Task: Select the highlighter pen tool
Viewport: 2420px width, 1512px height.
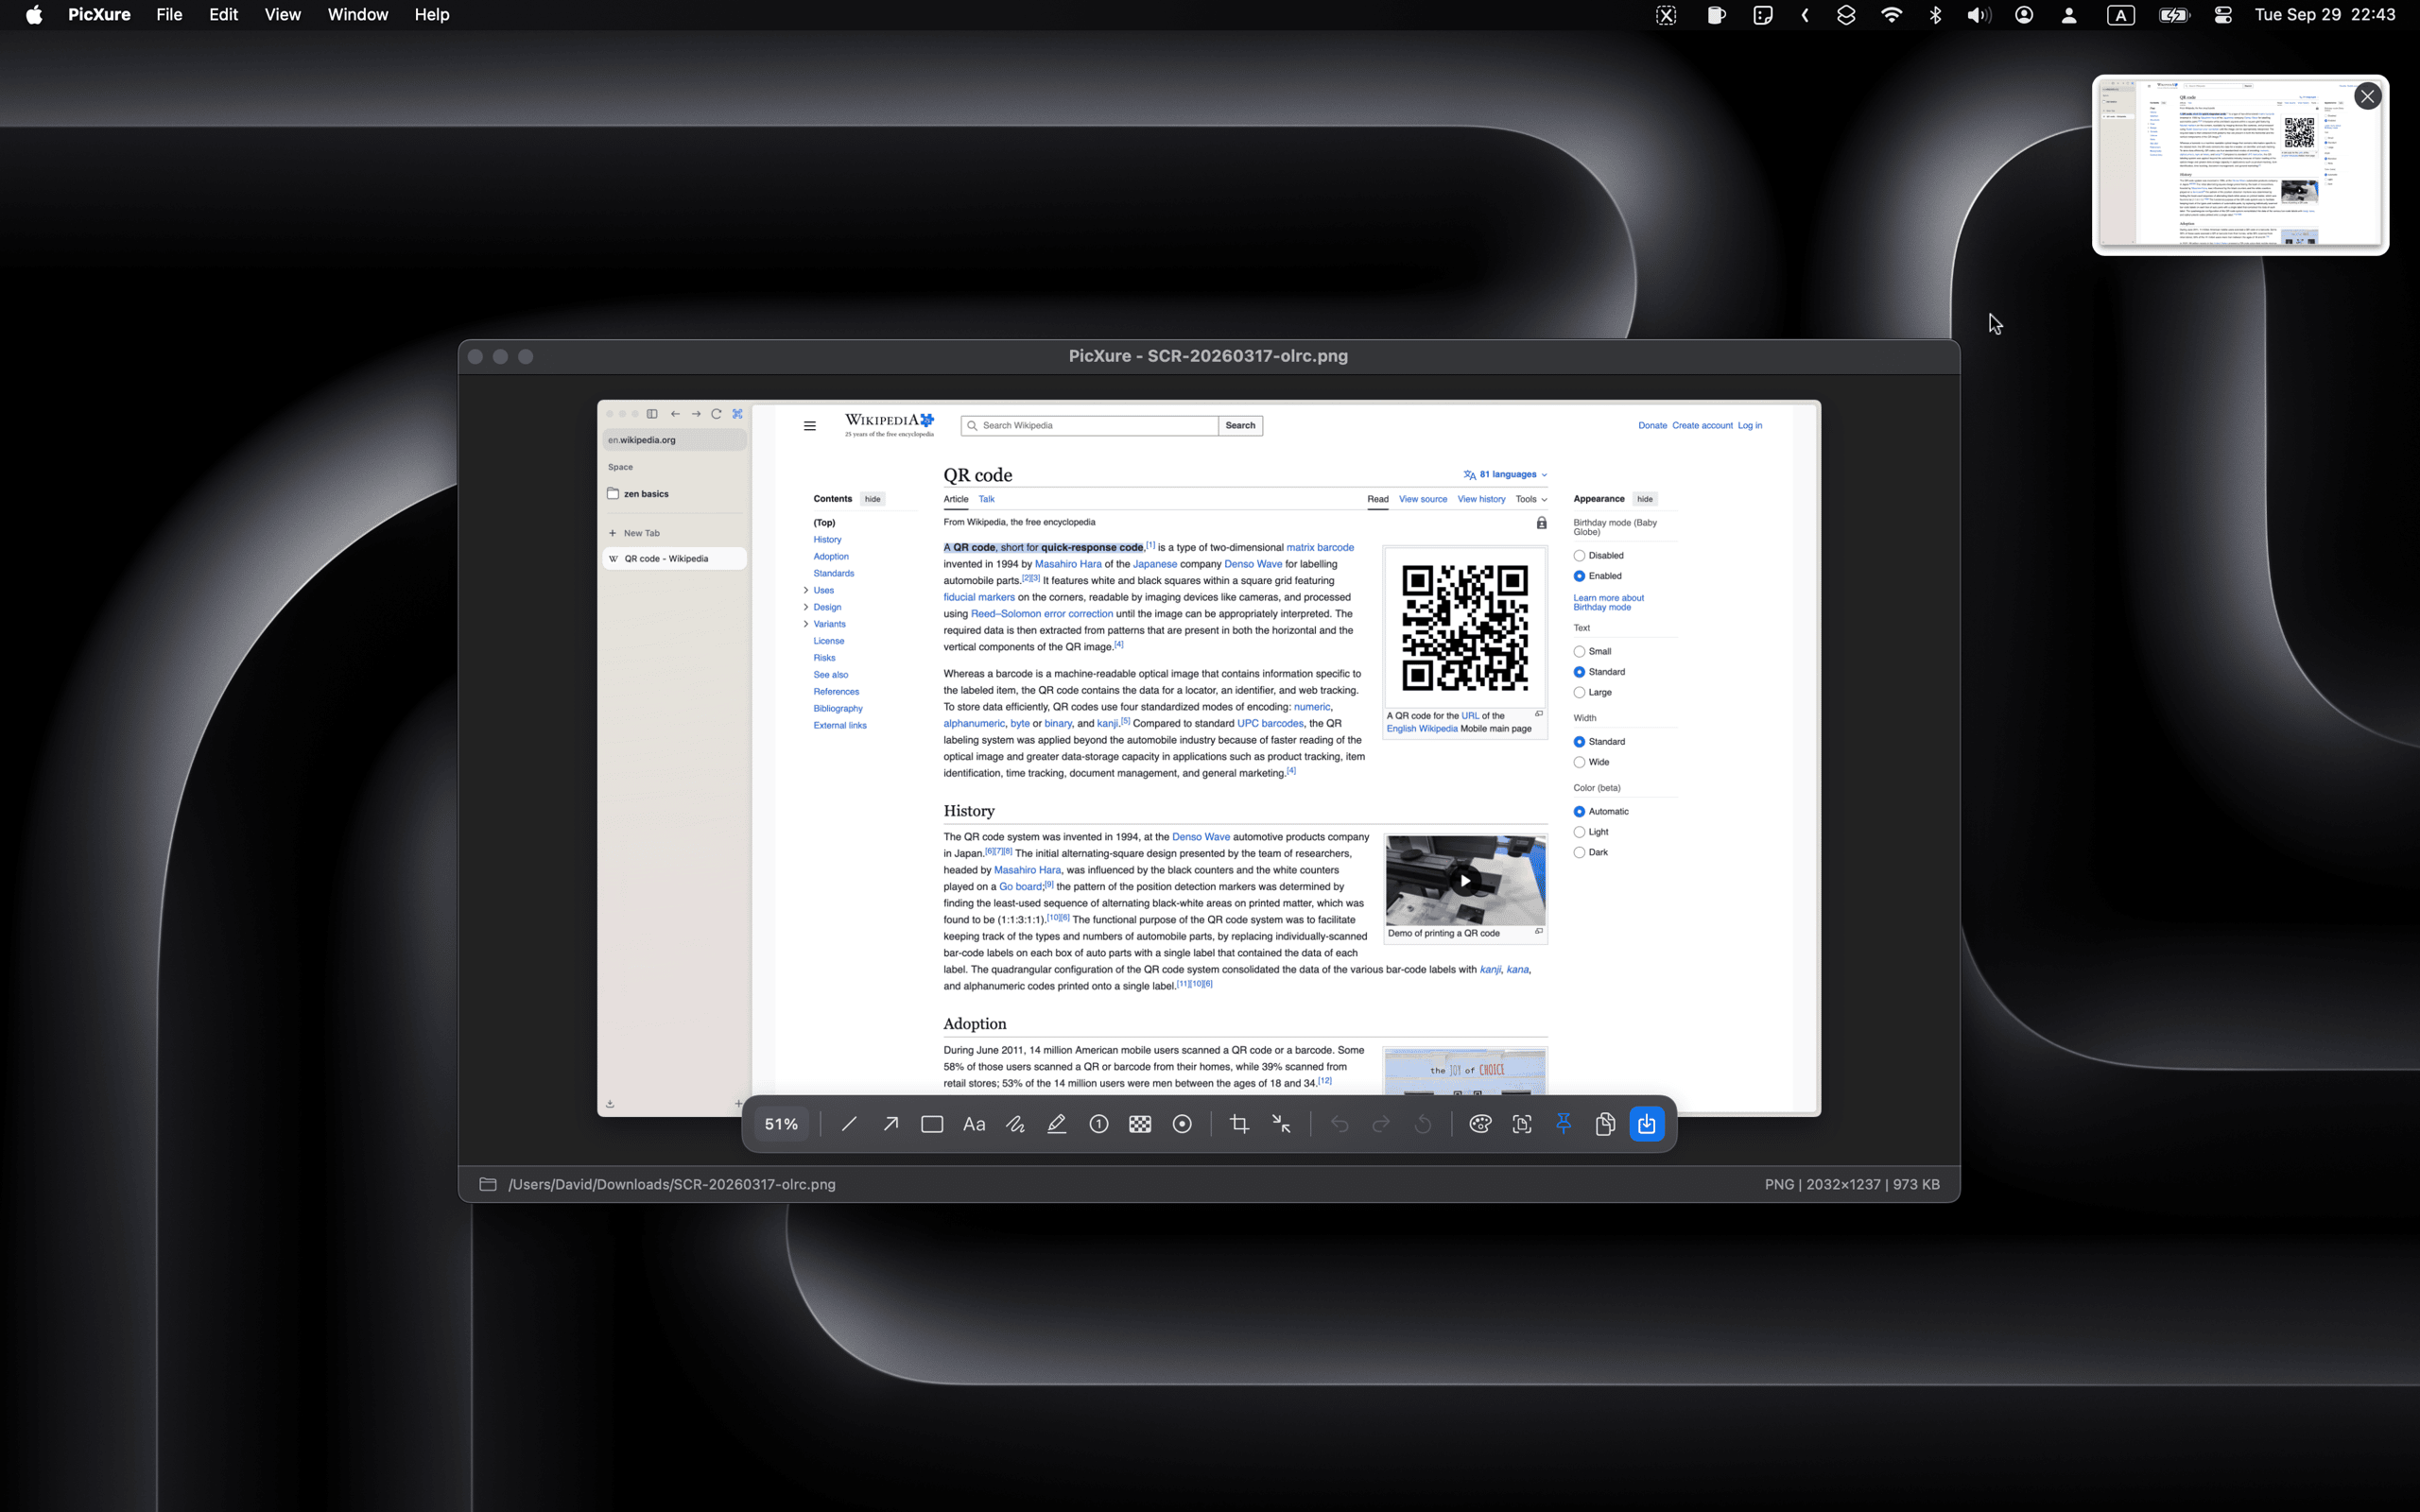Action: (x=1057, y=1124)
